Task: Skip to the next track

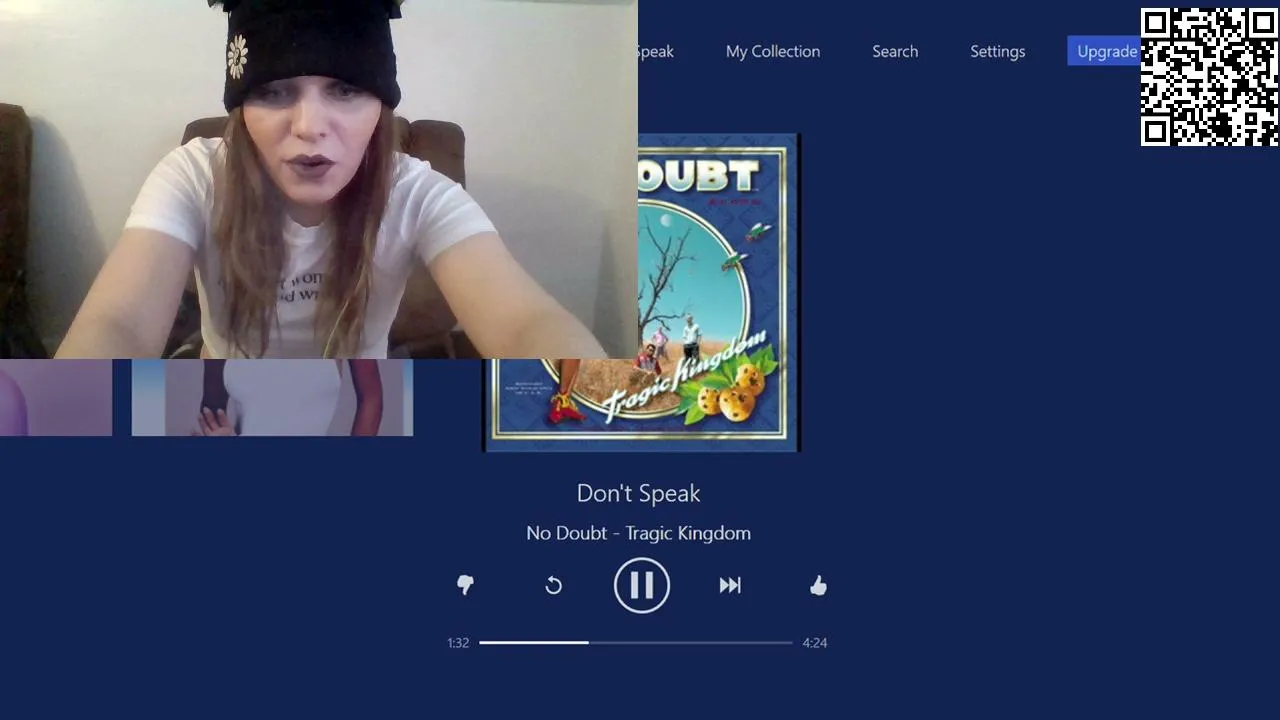Action: 730,586
